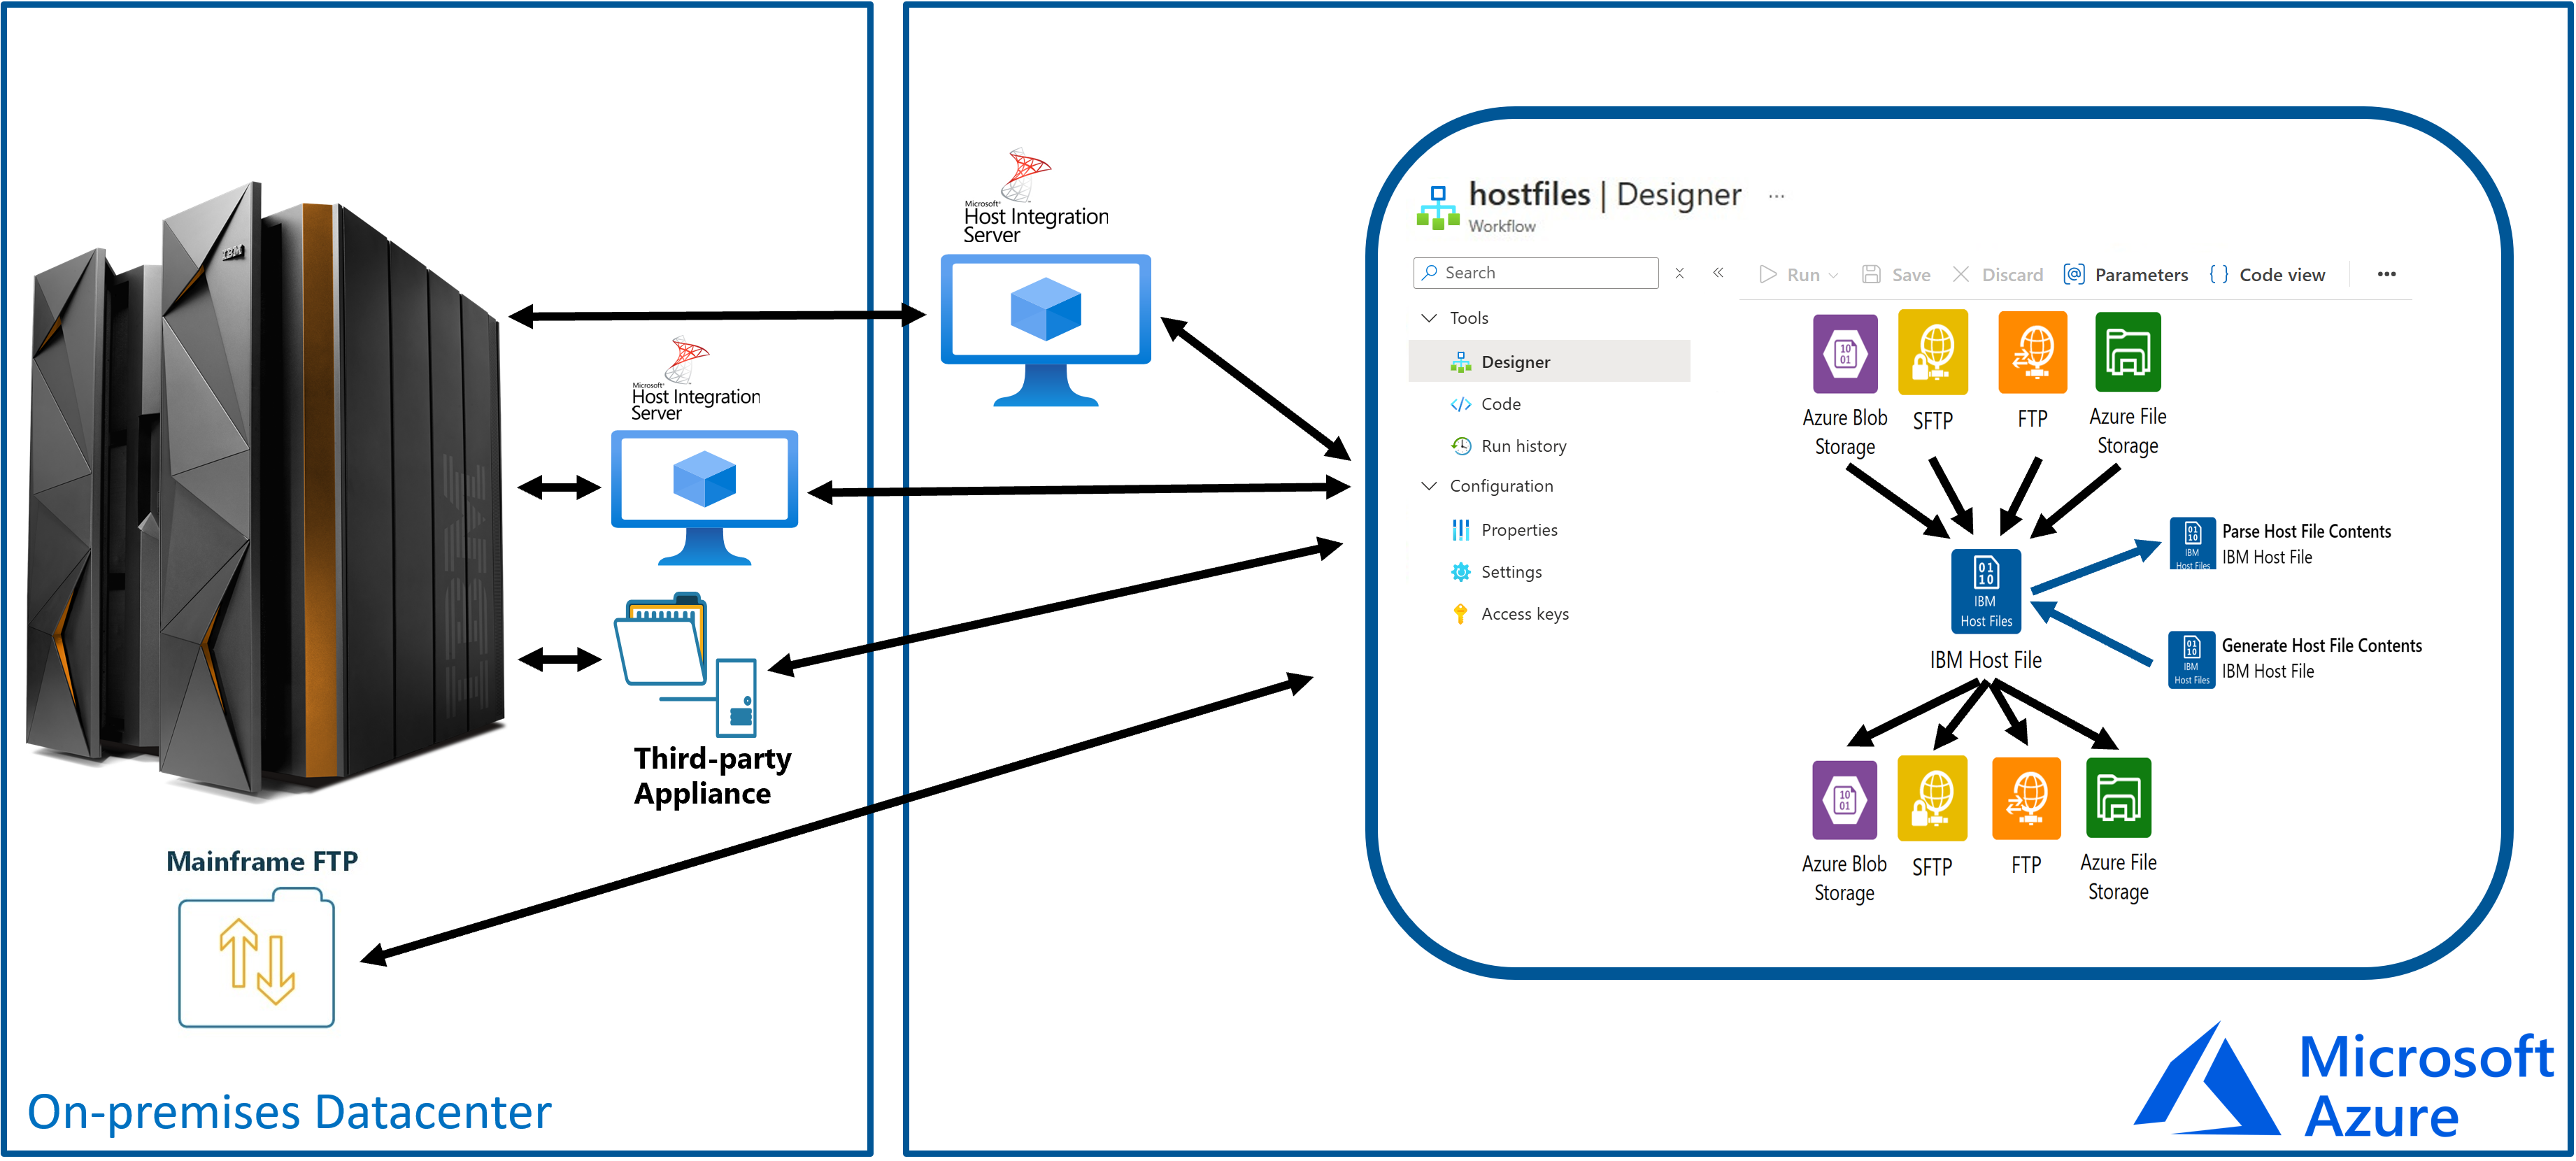2576x1161 pixels.
Task: Click the Parse Host File Contents icon
Action: point(2192,543)
